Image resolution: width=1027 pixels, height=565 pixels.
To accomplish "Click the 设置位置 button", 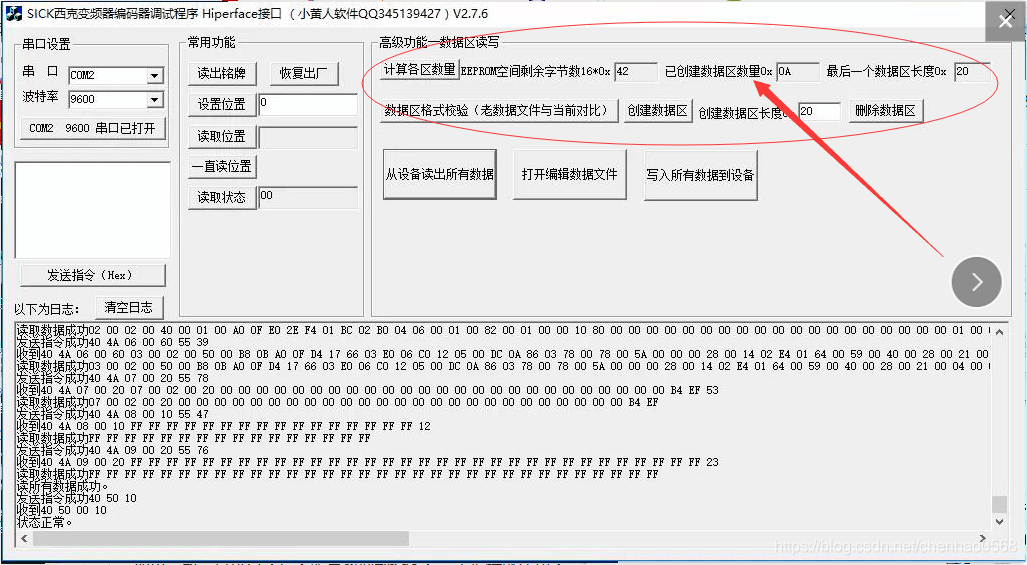I will 221,105.
